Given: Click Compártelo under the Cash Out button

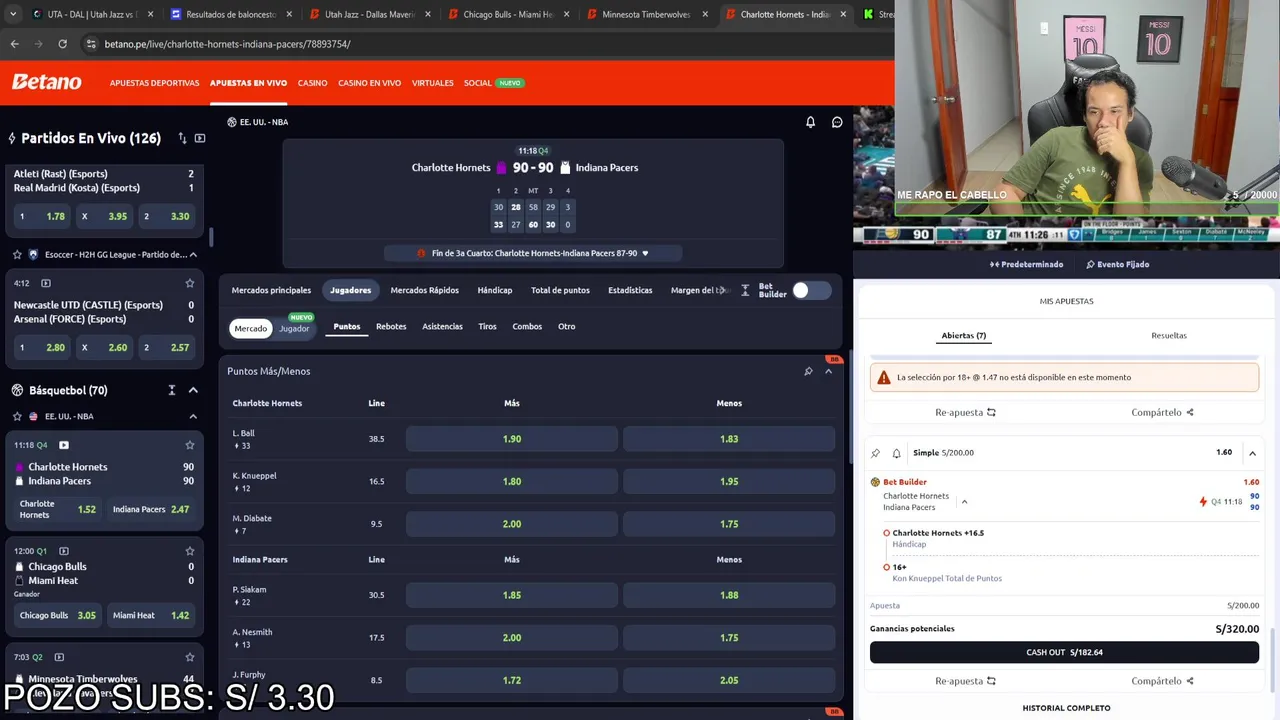Looking at the screenshot, I should [x=1162, y=681].
